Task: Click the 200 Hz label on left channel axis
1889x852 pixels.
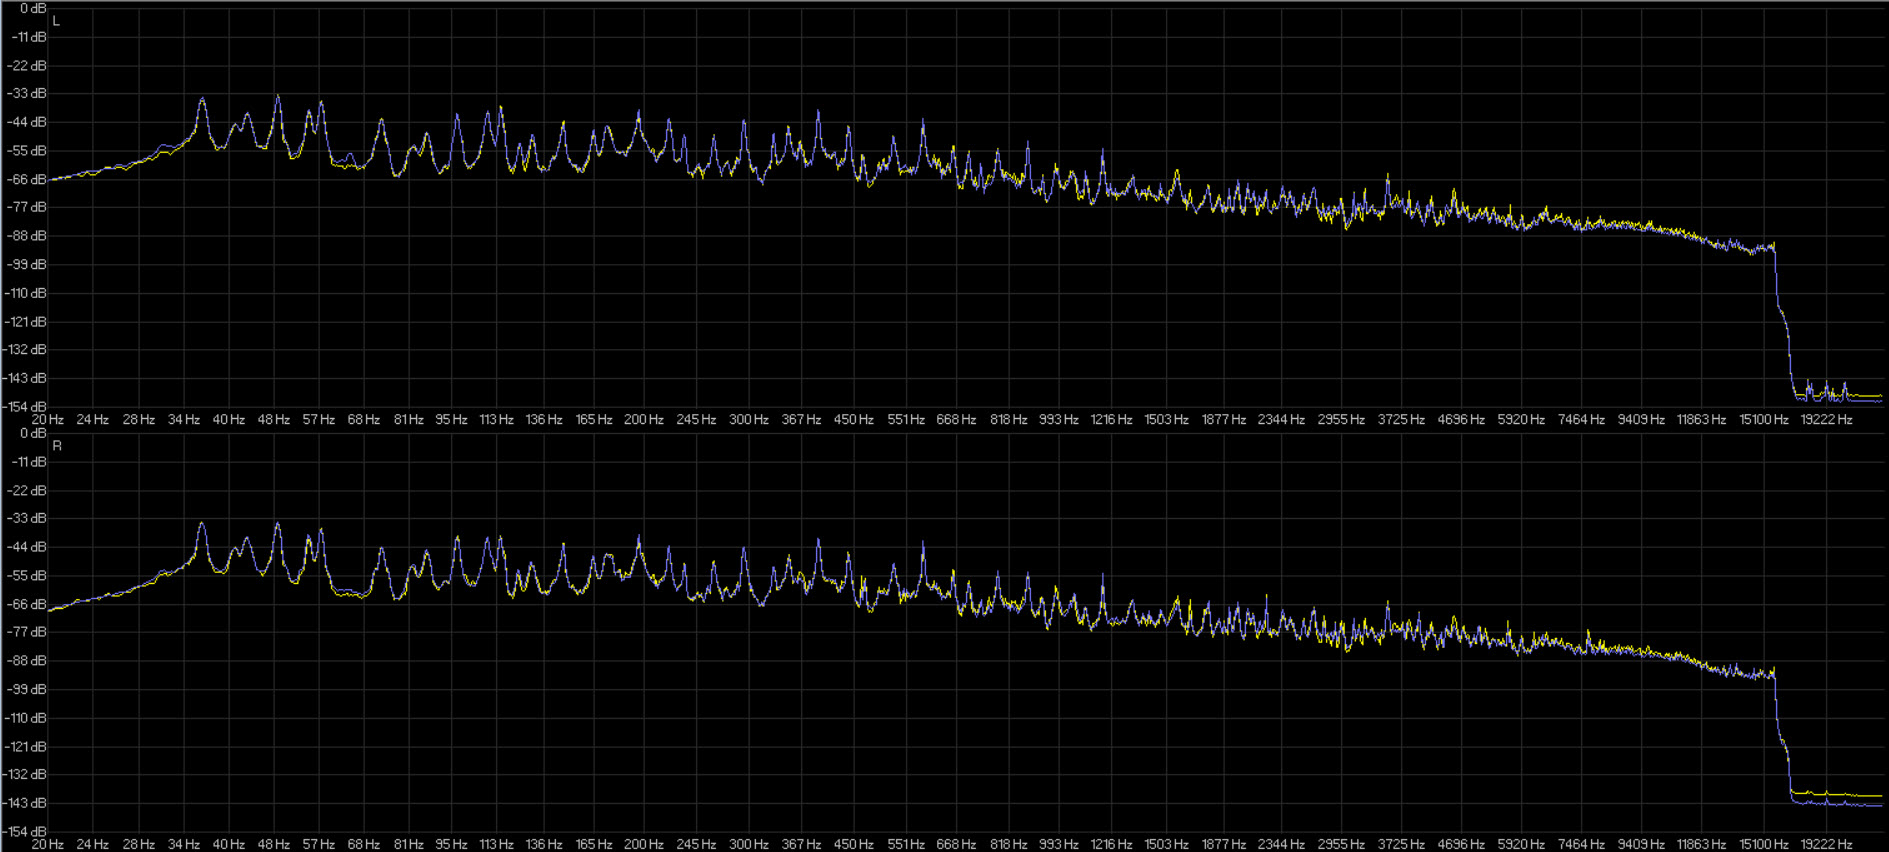Action: [x=643, y=420]
